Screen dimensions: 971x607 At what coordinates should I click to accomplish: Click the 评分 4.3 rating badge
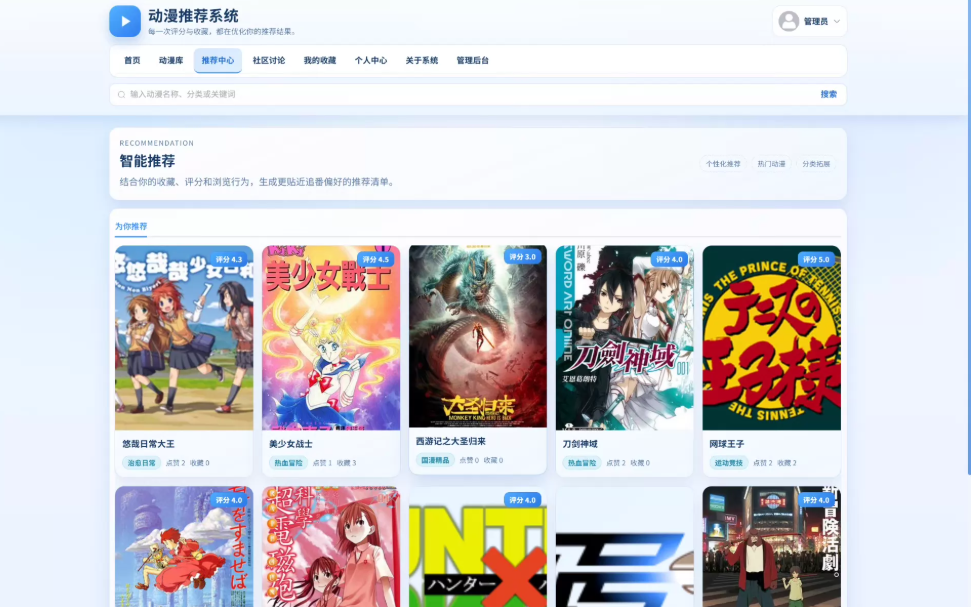tap(229, 260)
